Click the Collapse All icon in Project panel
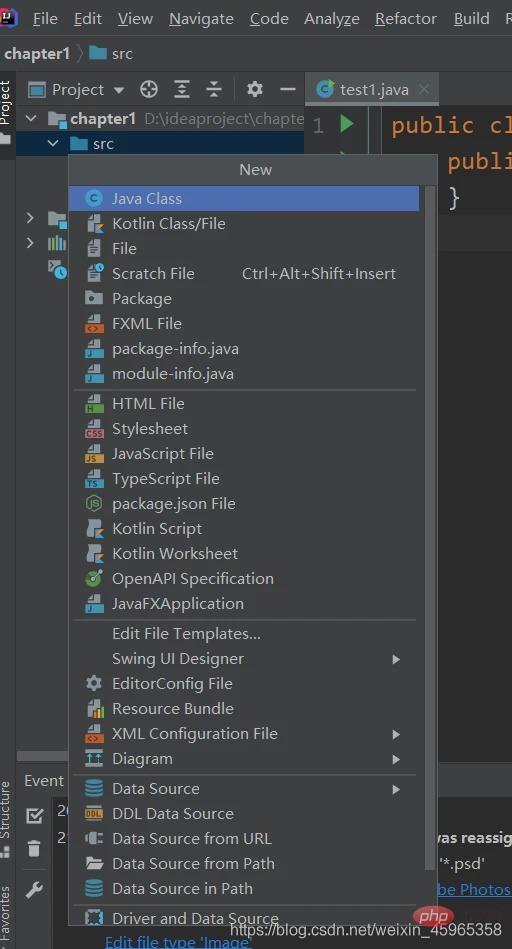The image size is (512, 949). point(214,90)
